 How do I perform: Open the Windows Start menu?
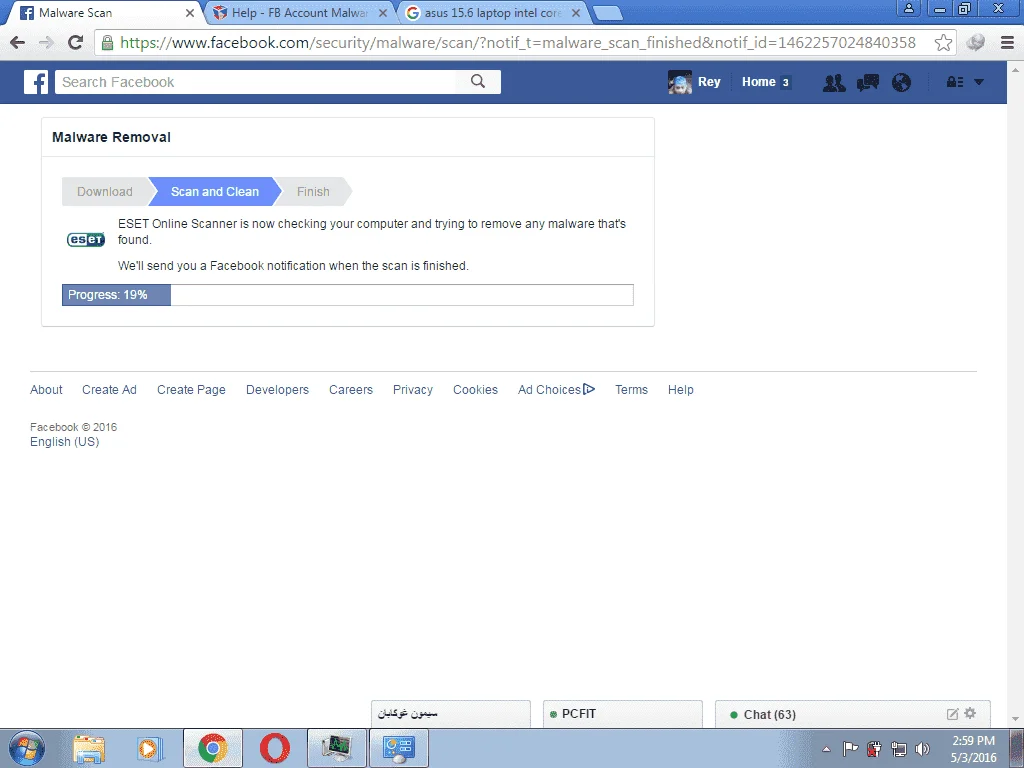coord(27,748)
